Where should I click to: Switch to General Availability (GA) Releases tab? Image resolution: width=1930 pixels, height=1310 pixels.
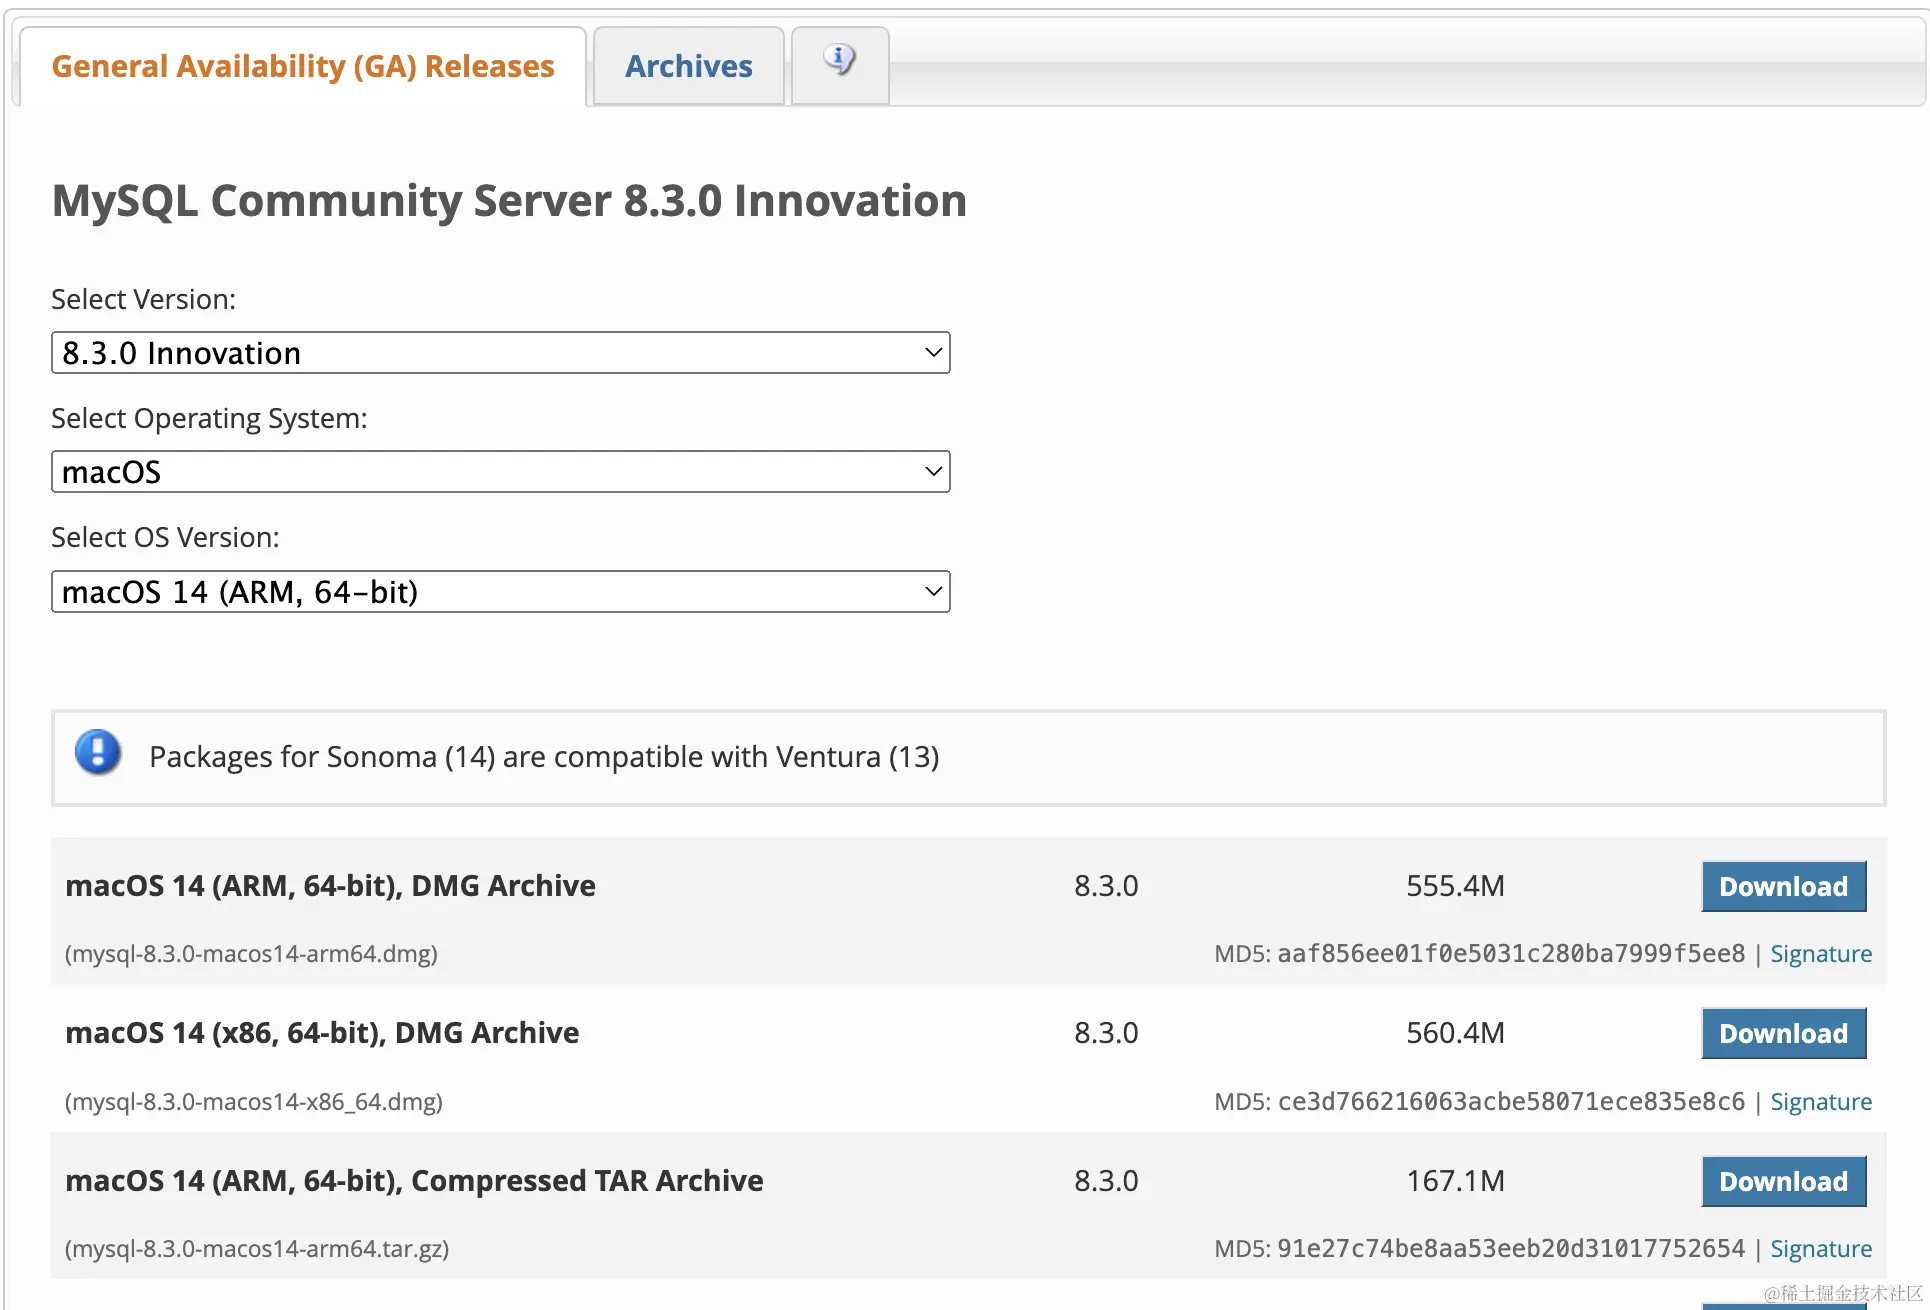click(302, 66)
